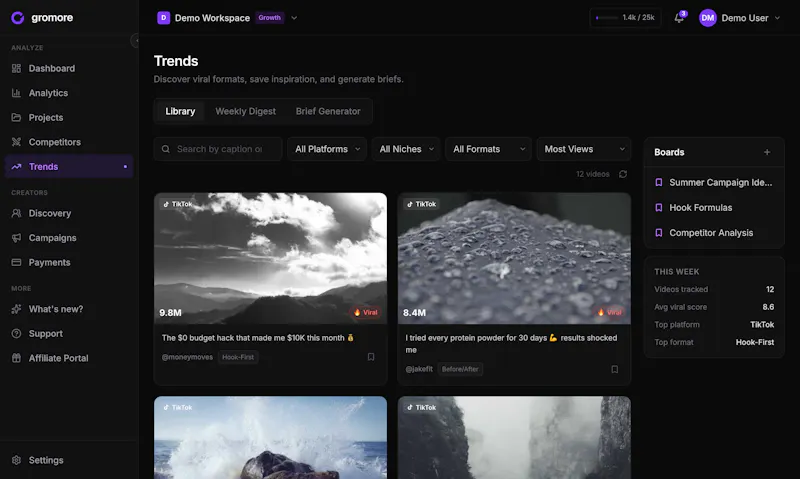Change Most Views sort order
This screenshot has width=800, height=479.
pos(584,149)
